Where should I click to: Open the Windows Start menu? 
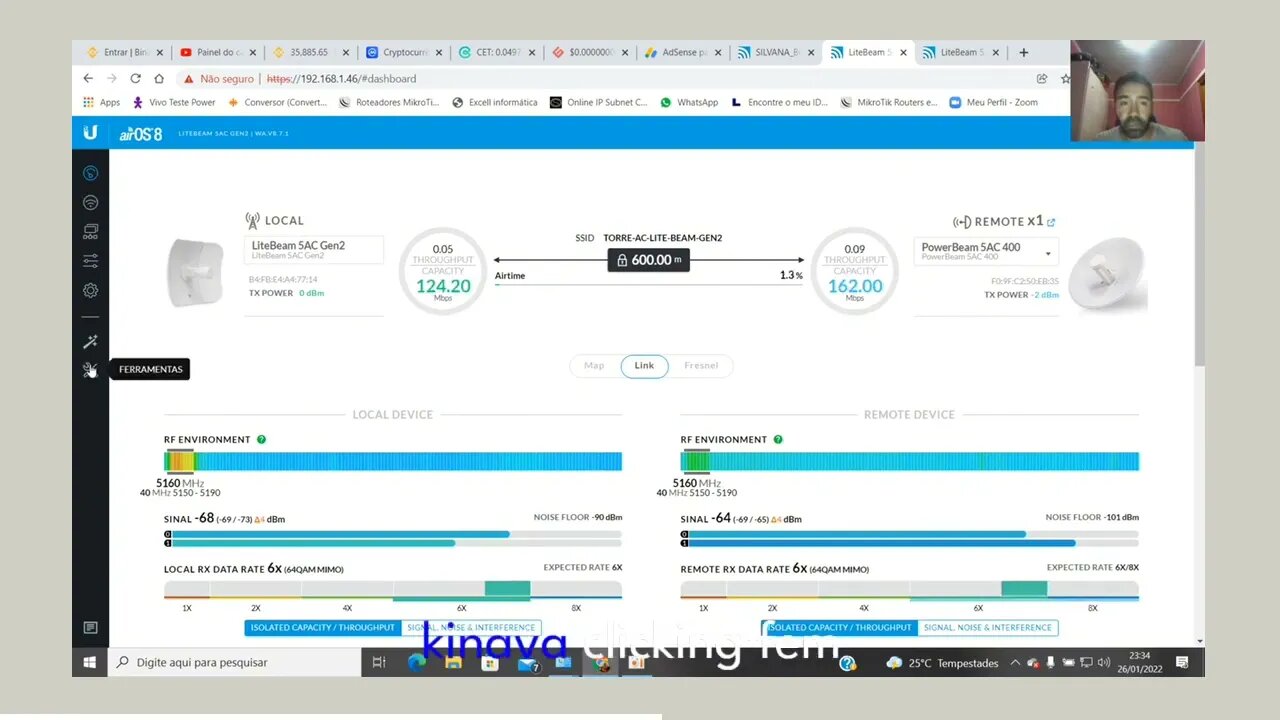(x=89, y=662)
